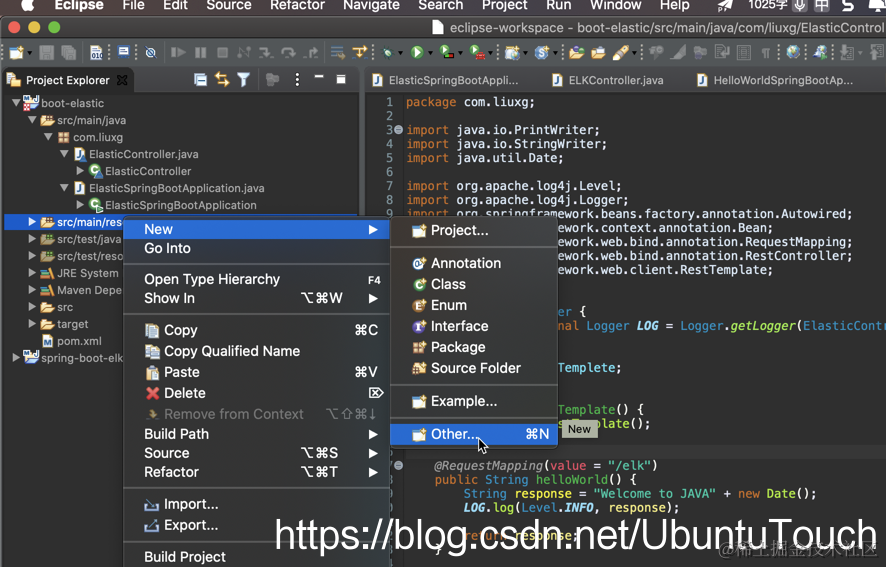Open the console/terminal toolbar icon
The image size is (886, 567).
123,53
